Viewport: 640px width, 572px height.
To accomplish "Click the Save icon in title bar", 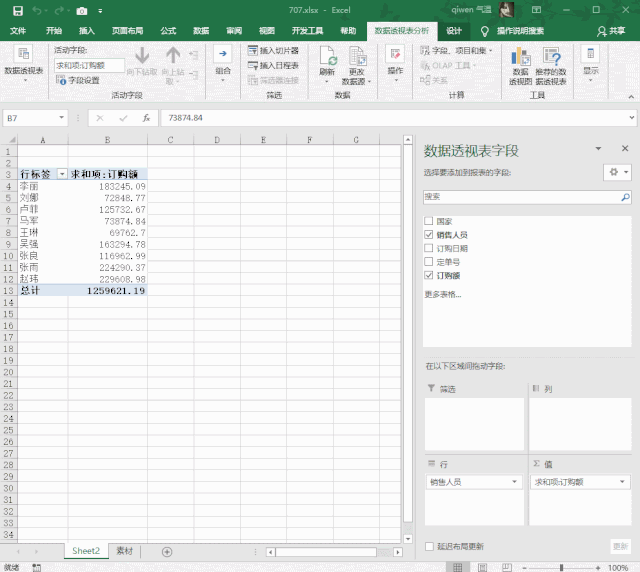I will coord(18,11).
